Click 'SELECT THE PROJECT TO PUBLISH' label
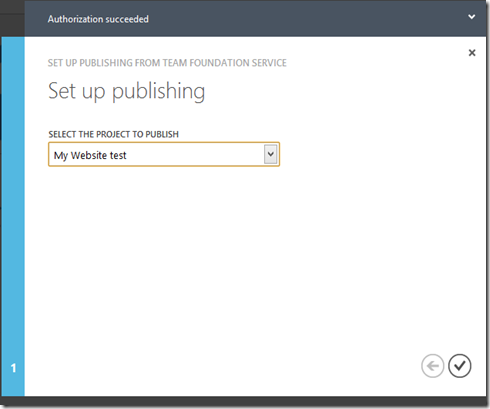The height and width of the screenshot is (409, 490). tap(114, 134)
